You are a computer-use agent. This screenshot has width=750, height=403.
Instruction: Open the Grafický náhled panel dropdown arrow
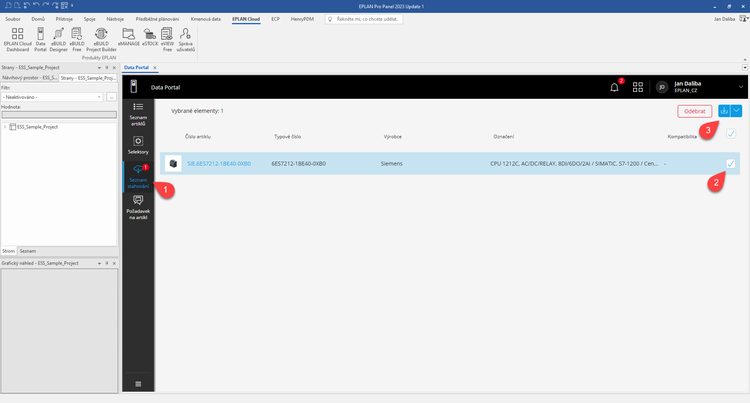(99, 263)
